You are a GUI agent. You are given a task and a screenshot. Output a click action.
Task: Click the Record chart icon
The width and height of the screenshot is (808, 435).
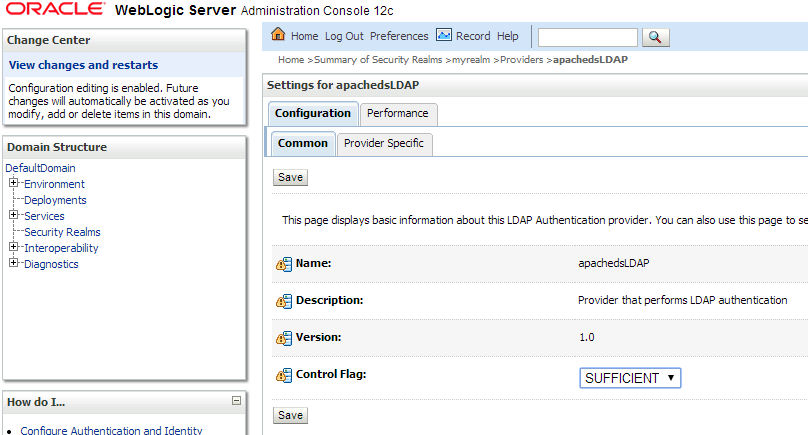(444, 35)
